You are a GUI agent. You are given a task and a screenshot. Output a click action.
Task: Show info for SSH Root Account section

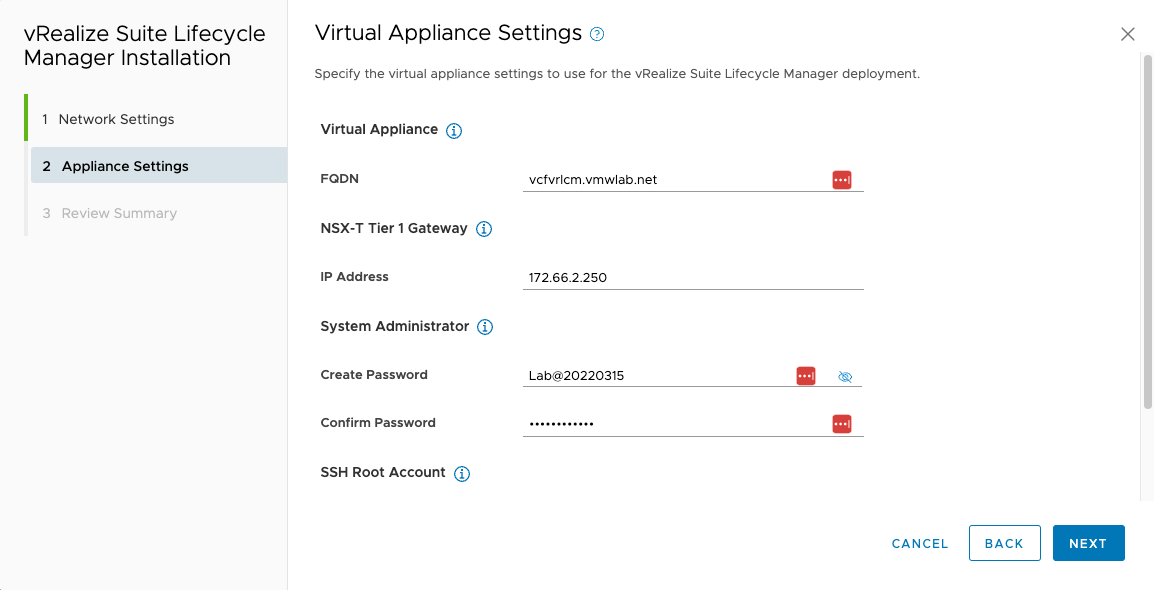(461, 474)
